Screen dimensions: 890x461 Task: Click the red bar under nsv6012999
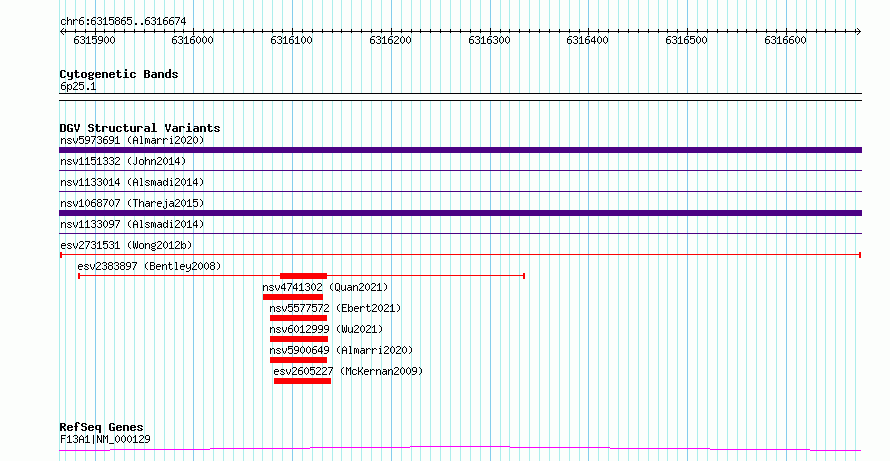pos(299,339)
